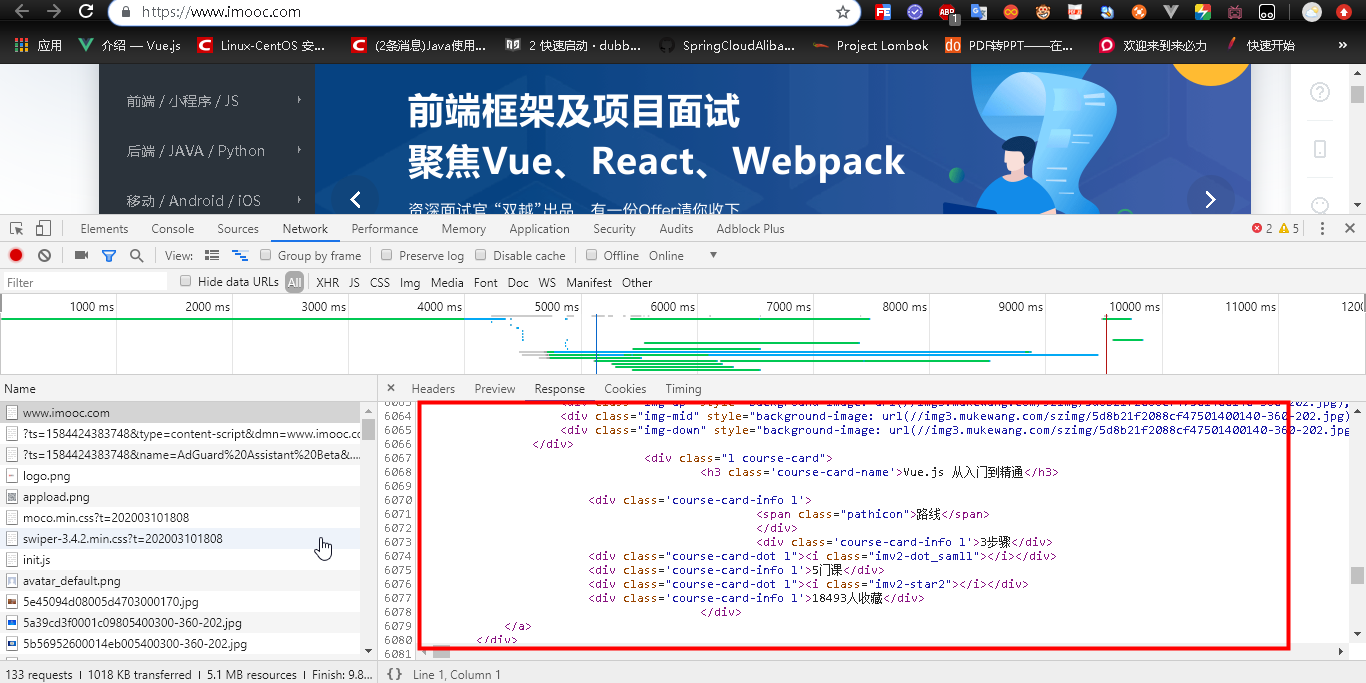This screenshot has width=1366, height=683.
Task: Toggle the network filter funnel icon
Action: (109, 256)
